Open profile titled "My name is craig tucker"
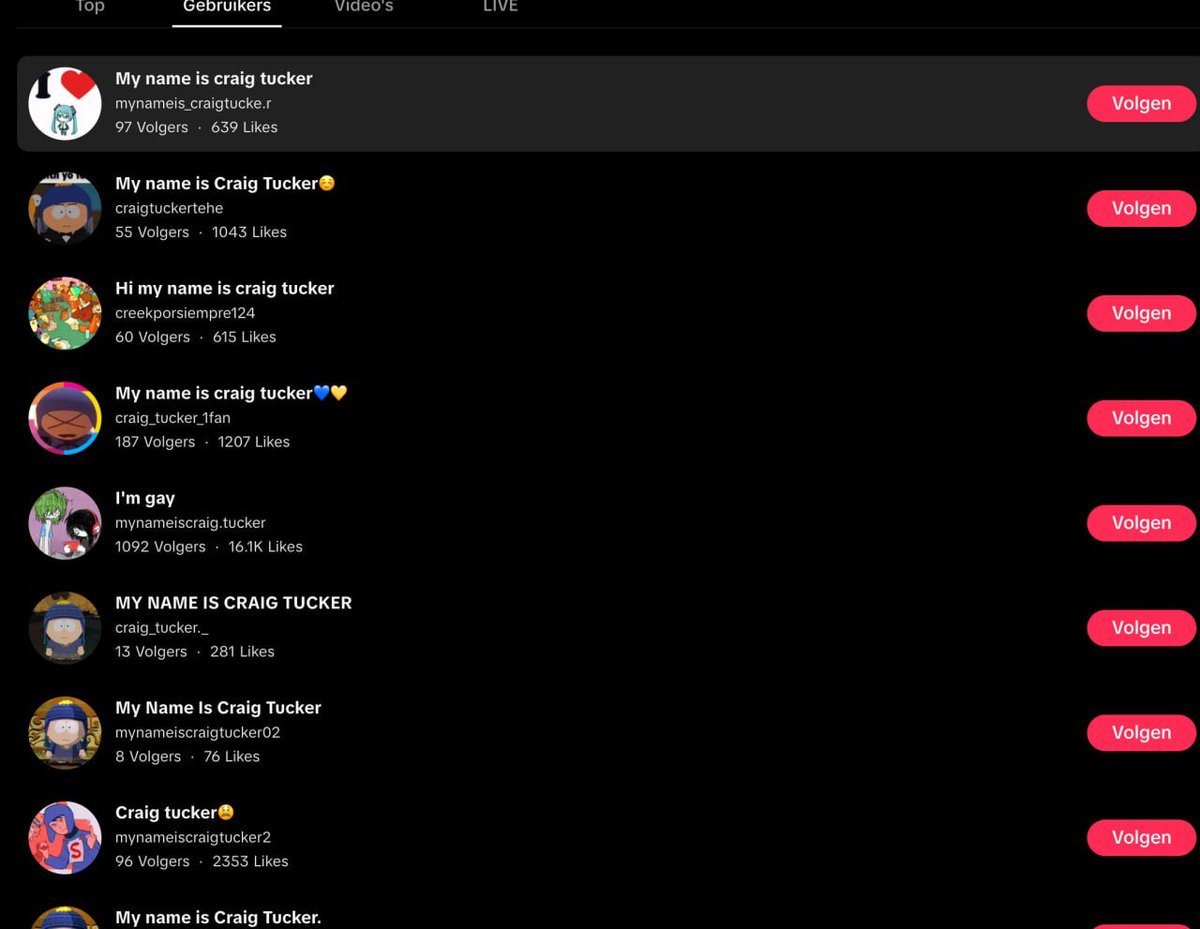 pyautogui.click(x=214, y=79)
